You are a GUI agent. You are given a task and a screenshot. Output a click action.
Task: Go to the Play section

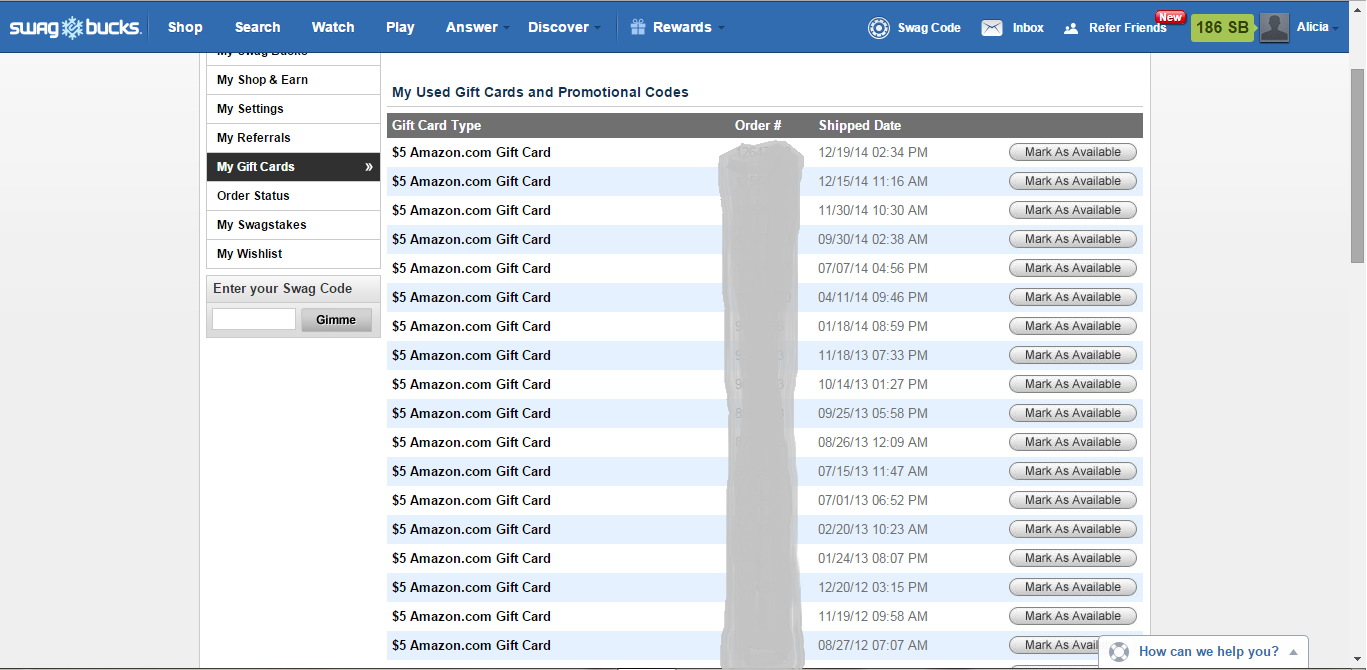coord(400,27)
